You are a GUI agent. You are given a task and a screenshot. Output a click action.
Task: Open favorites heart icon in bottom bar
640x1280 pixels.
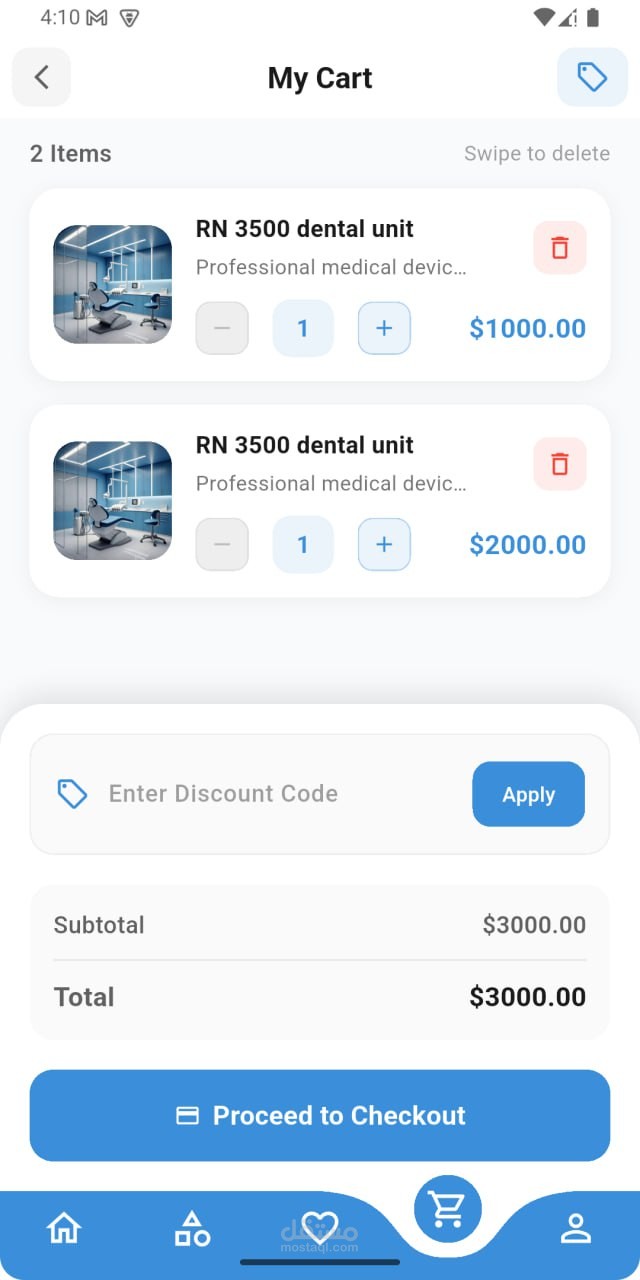click(319, 1227)
